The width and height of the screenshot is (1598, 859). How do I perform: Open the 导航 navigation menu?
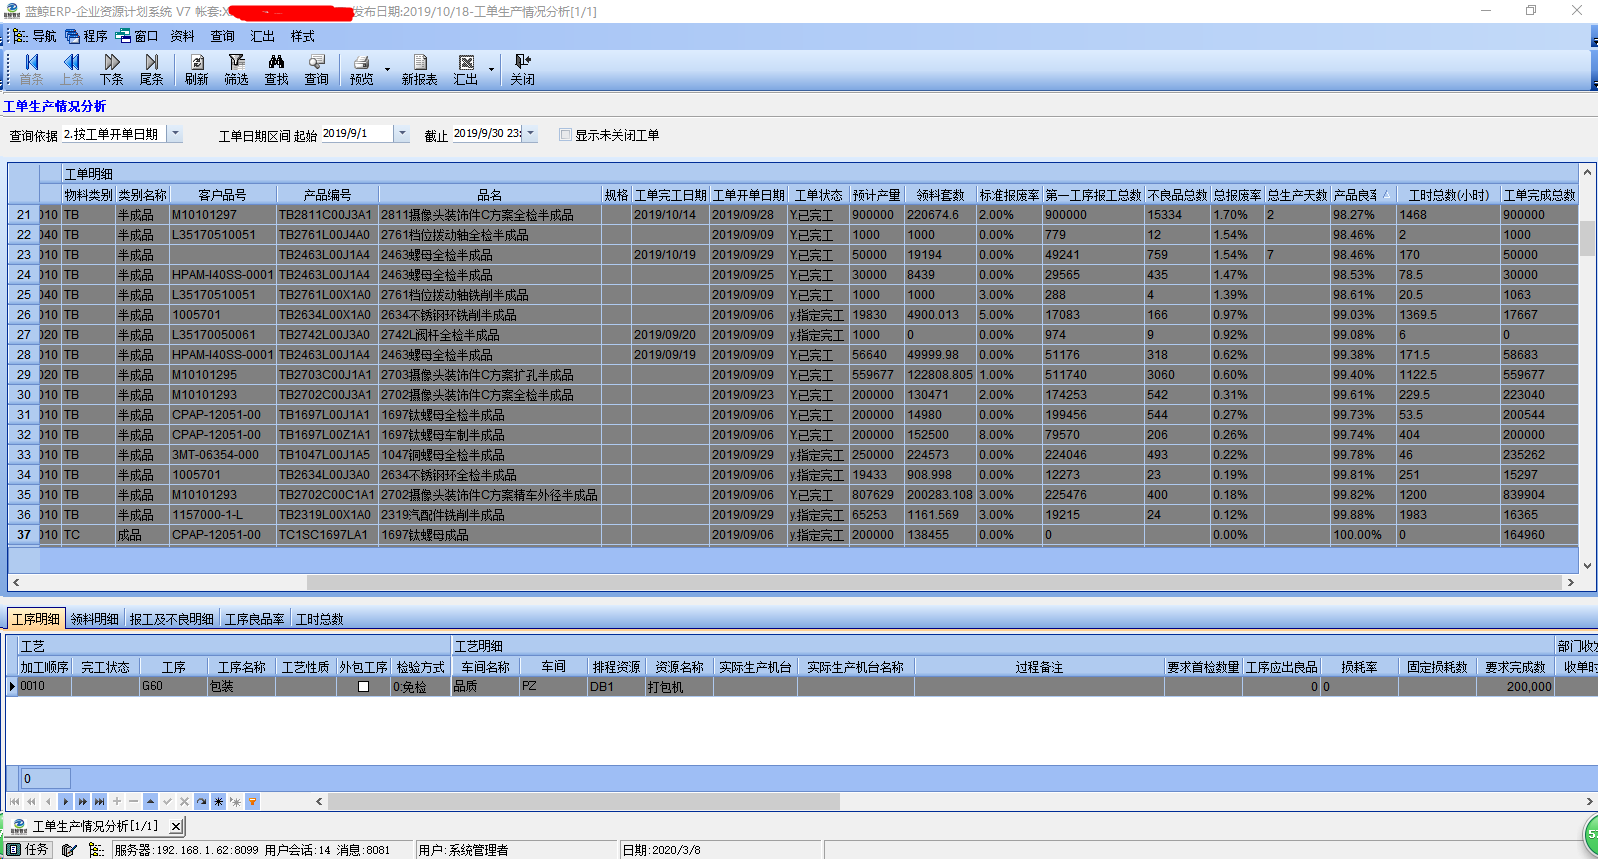tap(35, 36)
